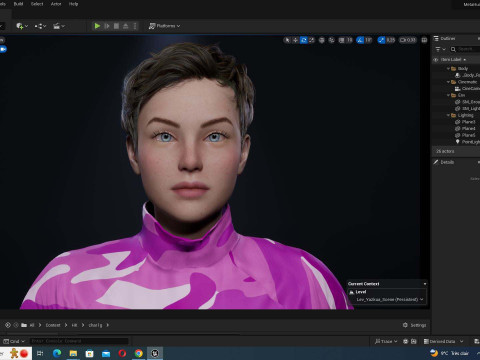Image resolution: width=480 pixels, height=360 pixels.
Task: Select the Lighting folder row
Action: pyautogui.click(x=456, y=115)
